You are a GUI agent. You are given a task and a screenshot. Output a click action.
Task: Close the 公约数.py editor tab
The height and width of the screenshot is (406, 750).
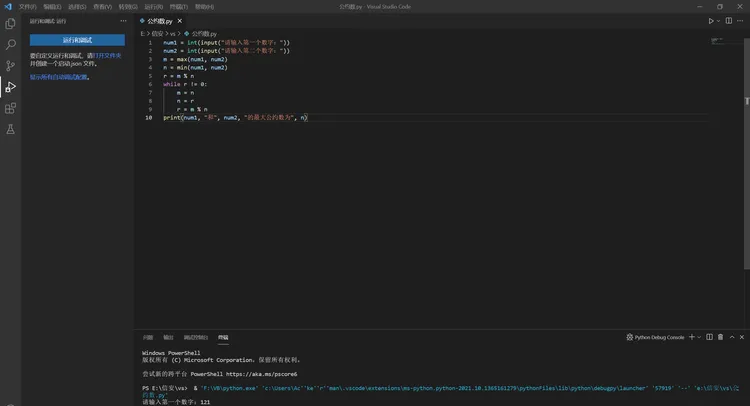[x=180, y=21]
